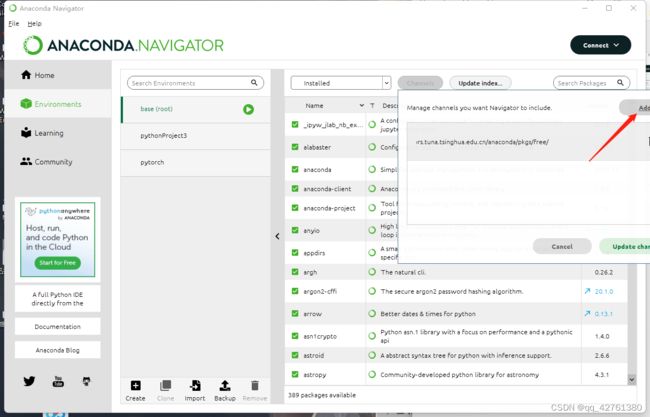The height and width of the screenshot is (417, 650).
Task: Open the GitHub link icon
Action: click(x=87, y=381)
